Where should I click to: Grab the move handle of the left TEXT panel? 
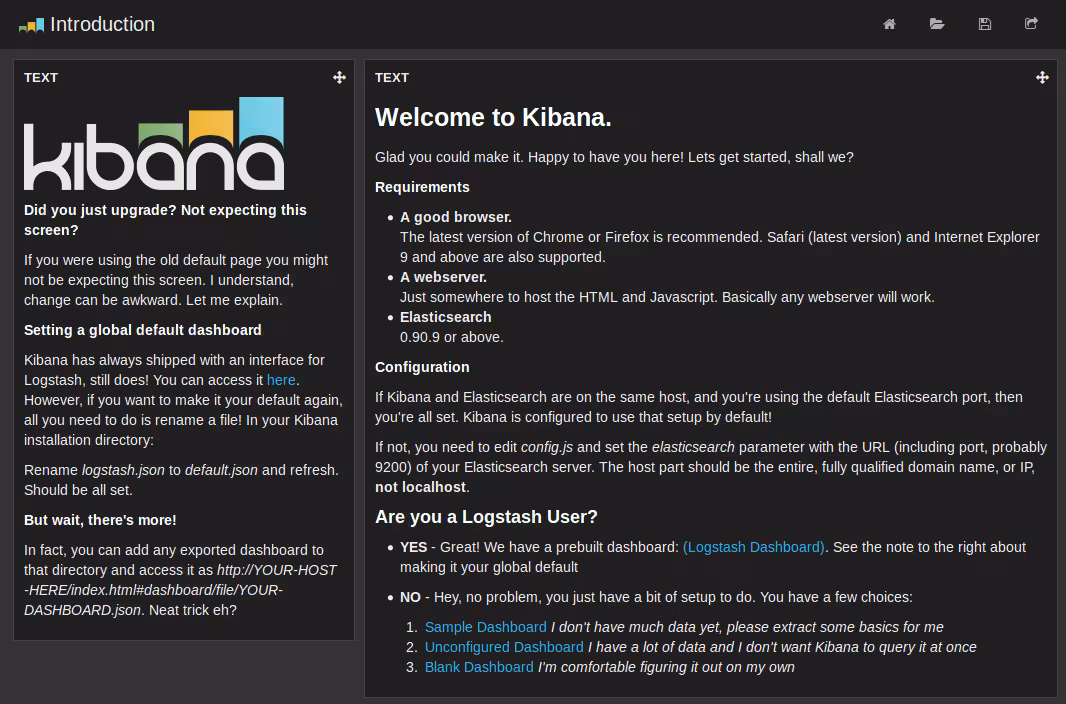(x=339, y=77)
